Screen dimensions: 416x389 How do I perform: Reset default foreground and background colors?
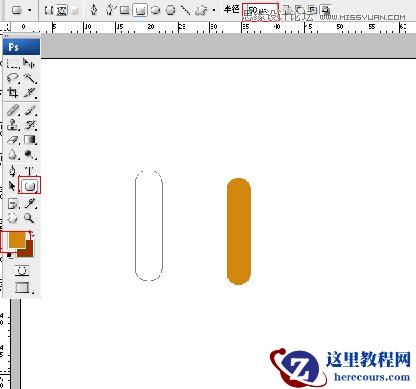coord(10,255)
